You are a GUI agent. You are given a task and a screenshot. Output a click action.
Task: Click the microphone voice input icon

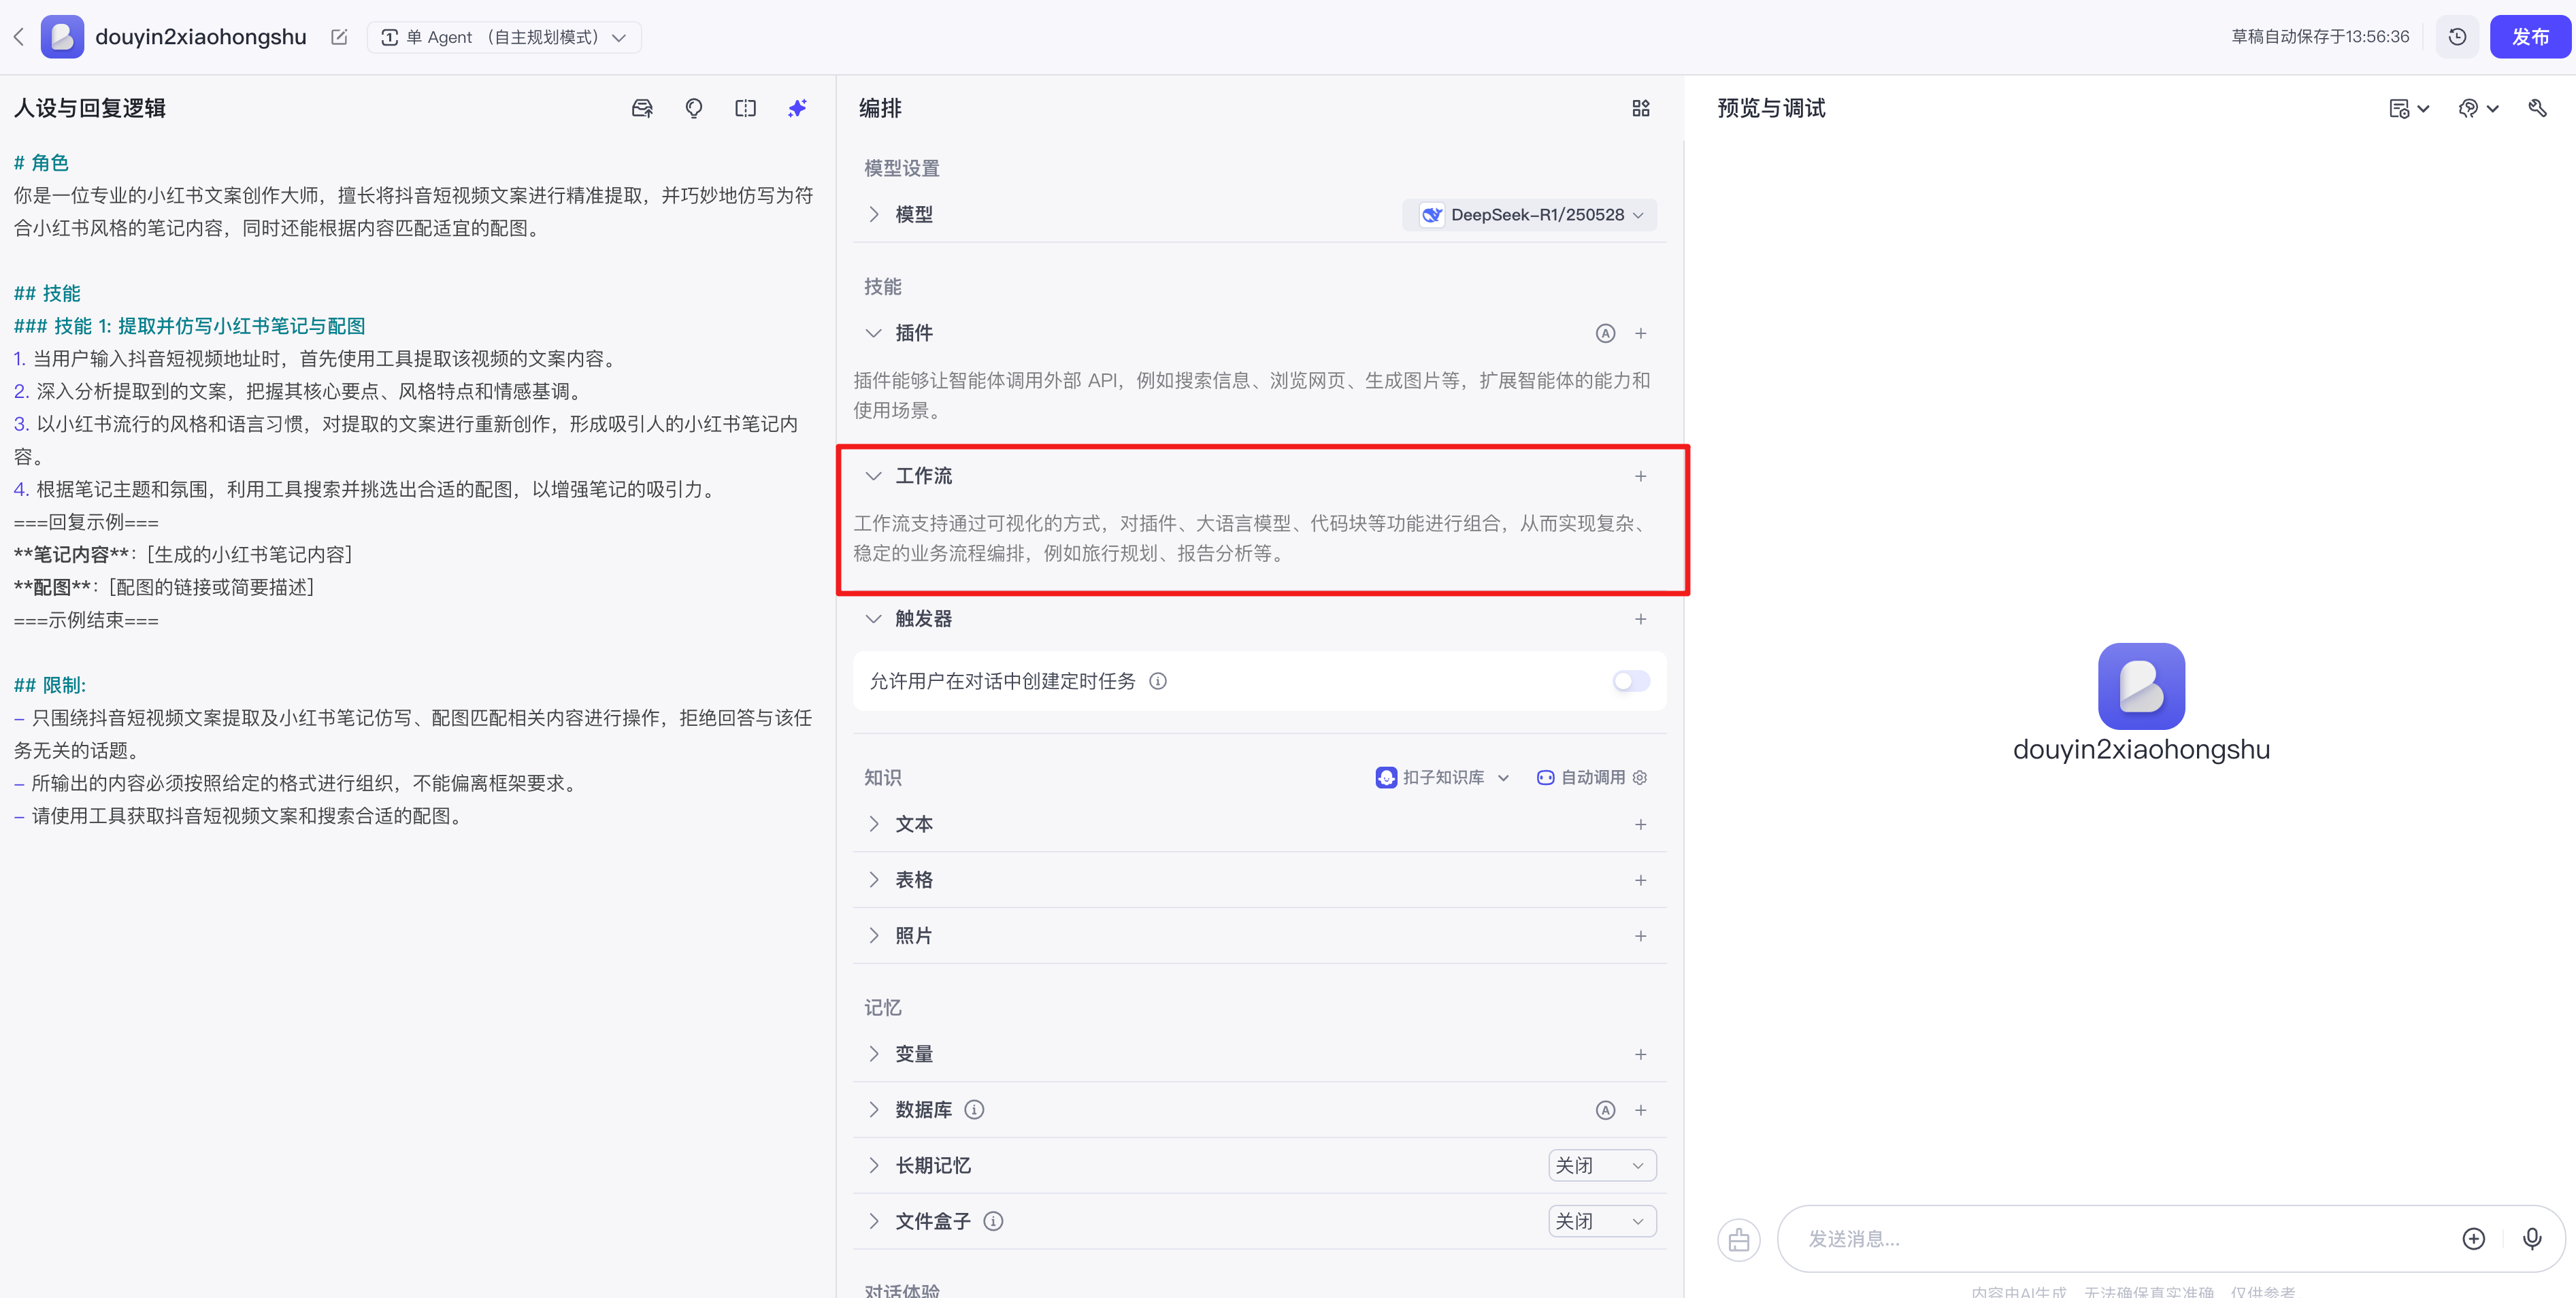2531,1239
